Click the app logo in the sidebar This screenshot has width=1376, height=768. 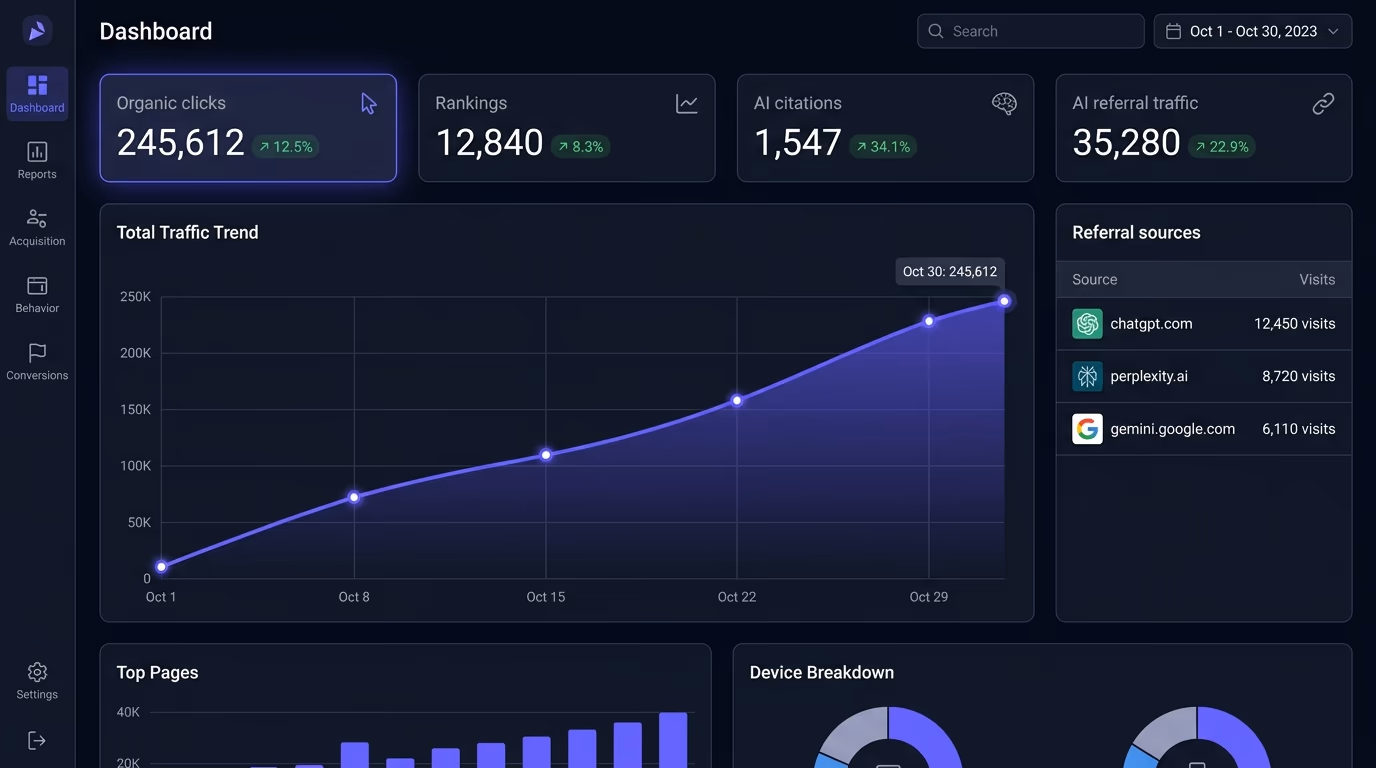tap(37, 31)
